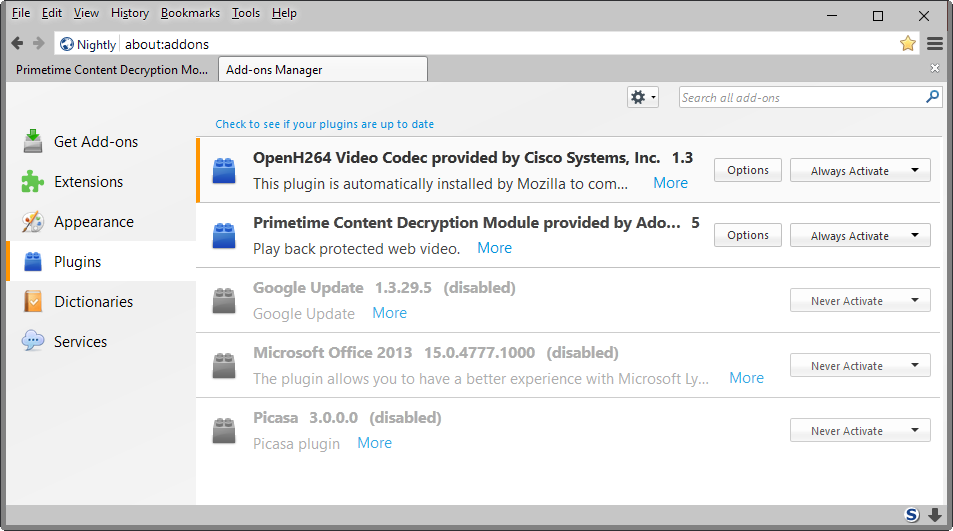The image size is (953, 531).
Task: Open the OpenH264 Always Activate dropdown
Action: point(860,171)
